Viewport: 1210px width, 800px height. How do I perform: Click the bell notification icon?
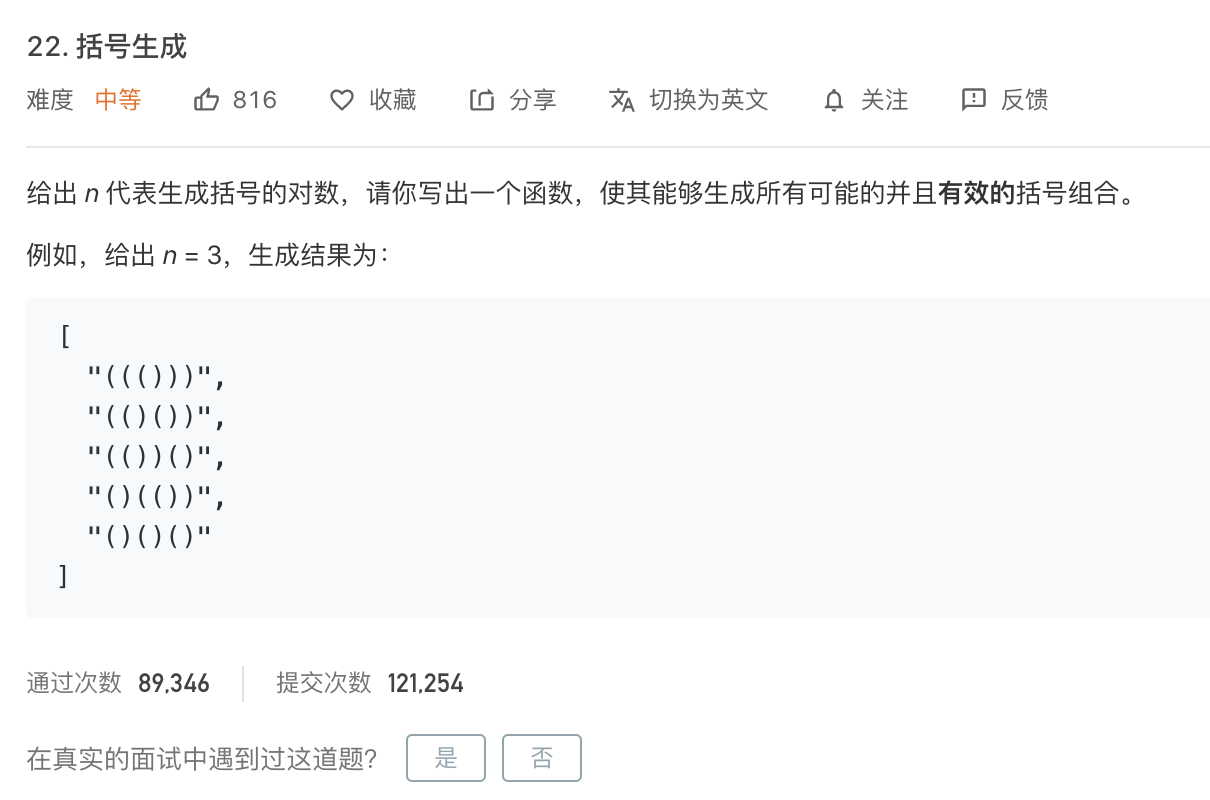[834, 100]
